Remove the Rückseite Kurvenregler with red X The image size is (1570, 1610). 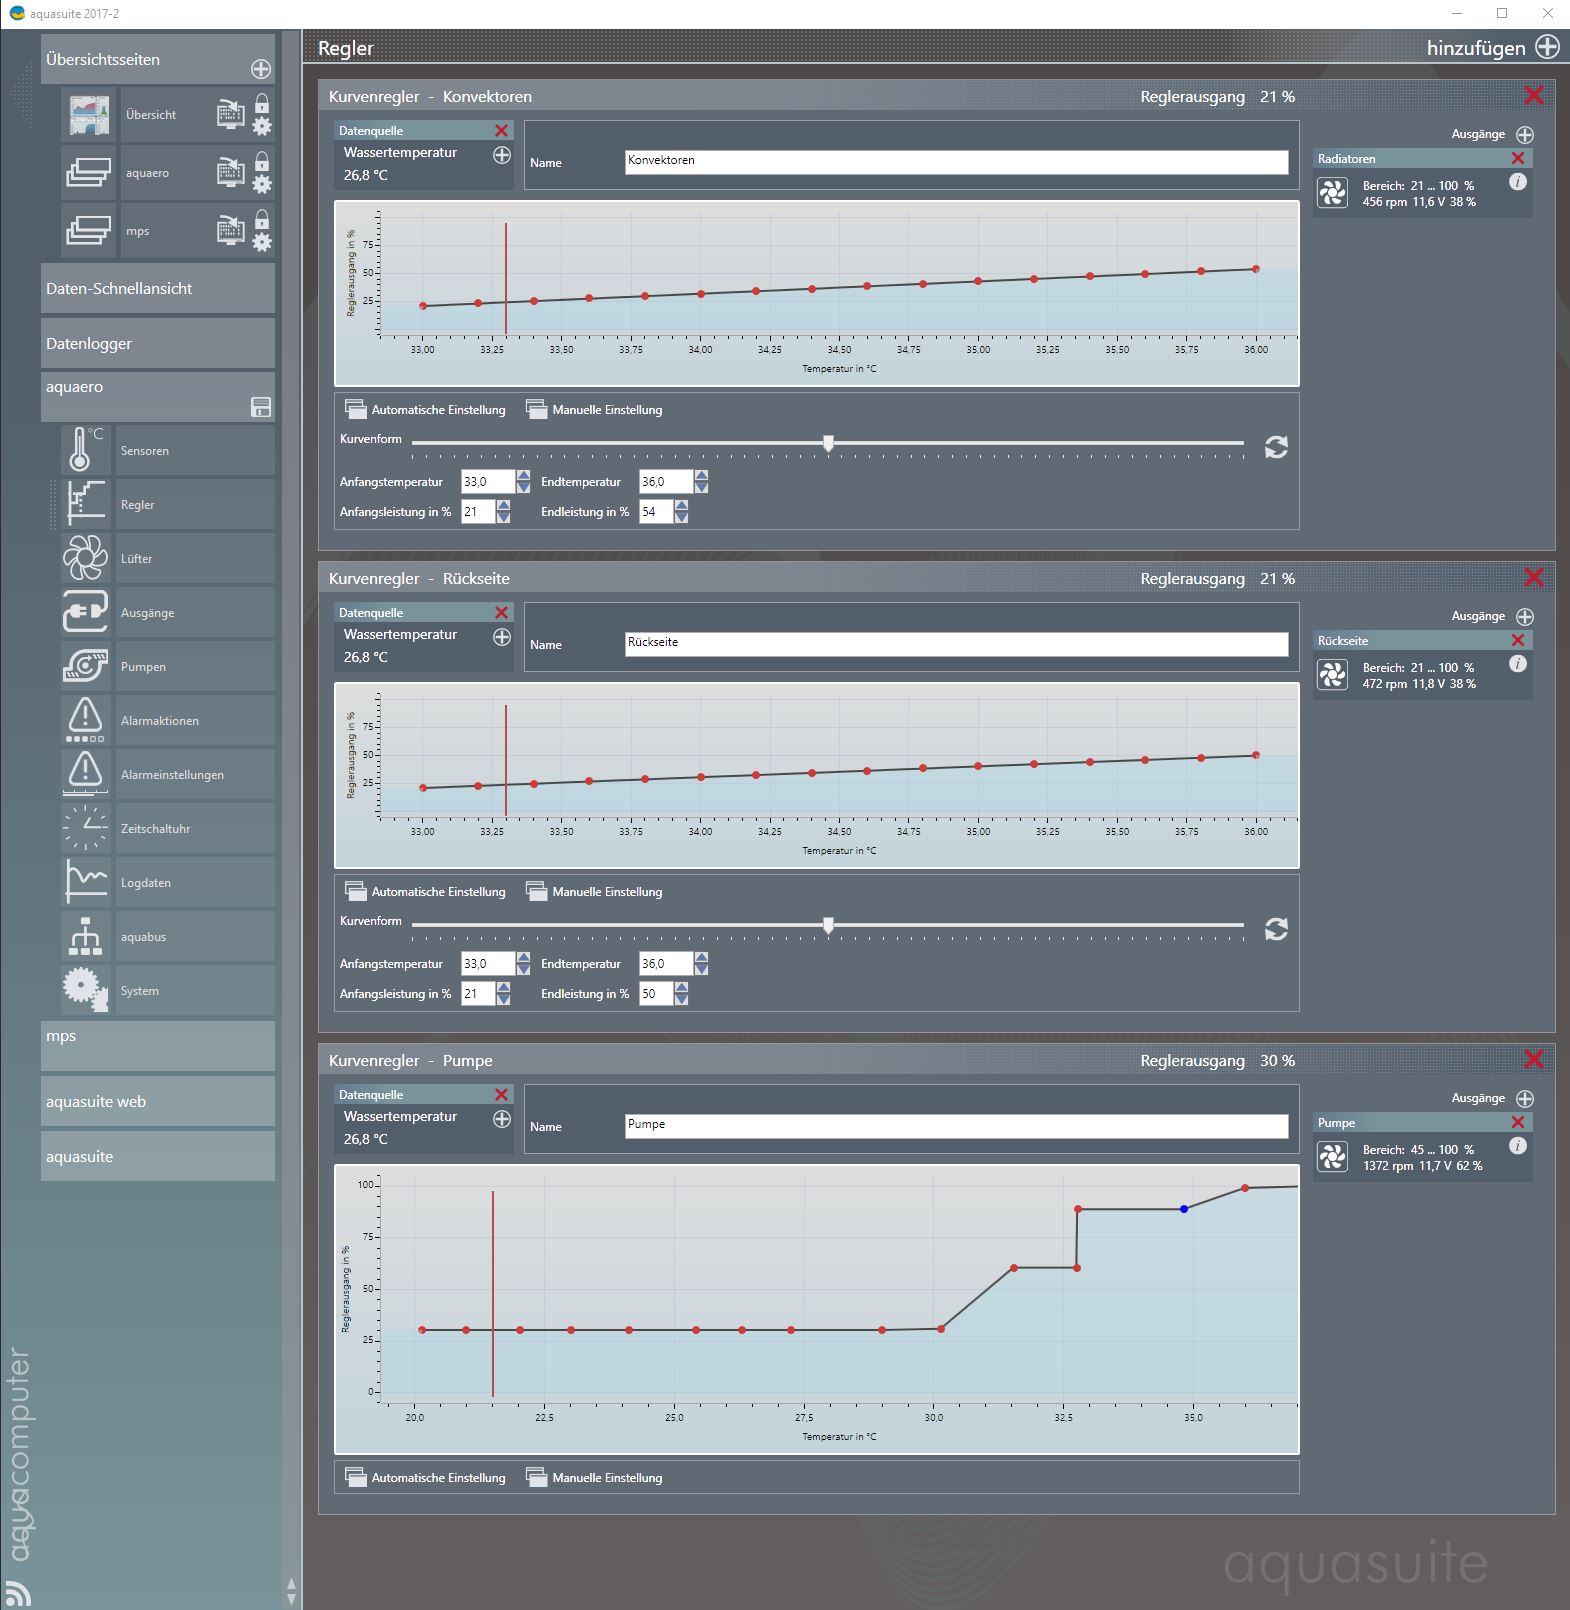(1533, 578)
